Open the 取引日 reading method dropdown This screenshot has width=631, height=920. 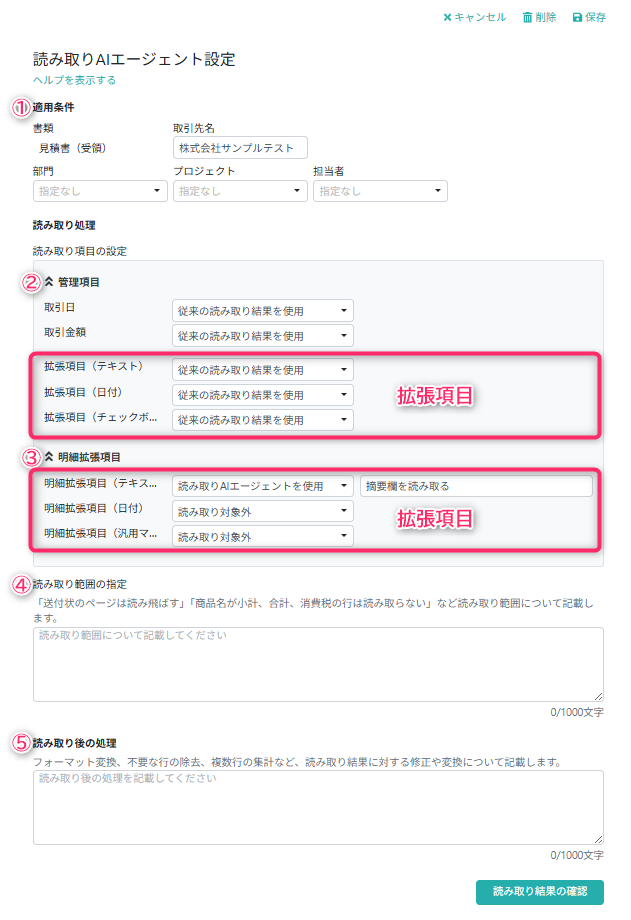click(262, 311)
